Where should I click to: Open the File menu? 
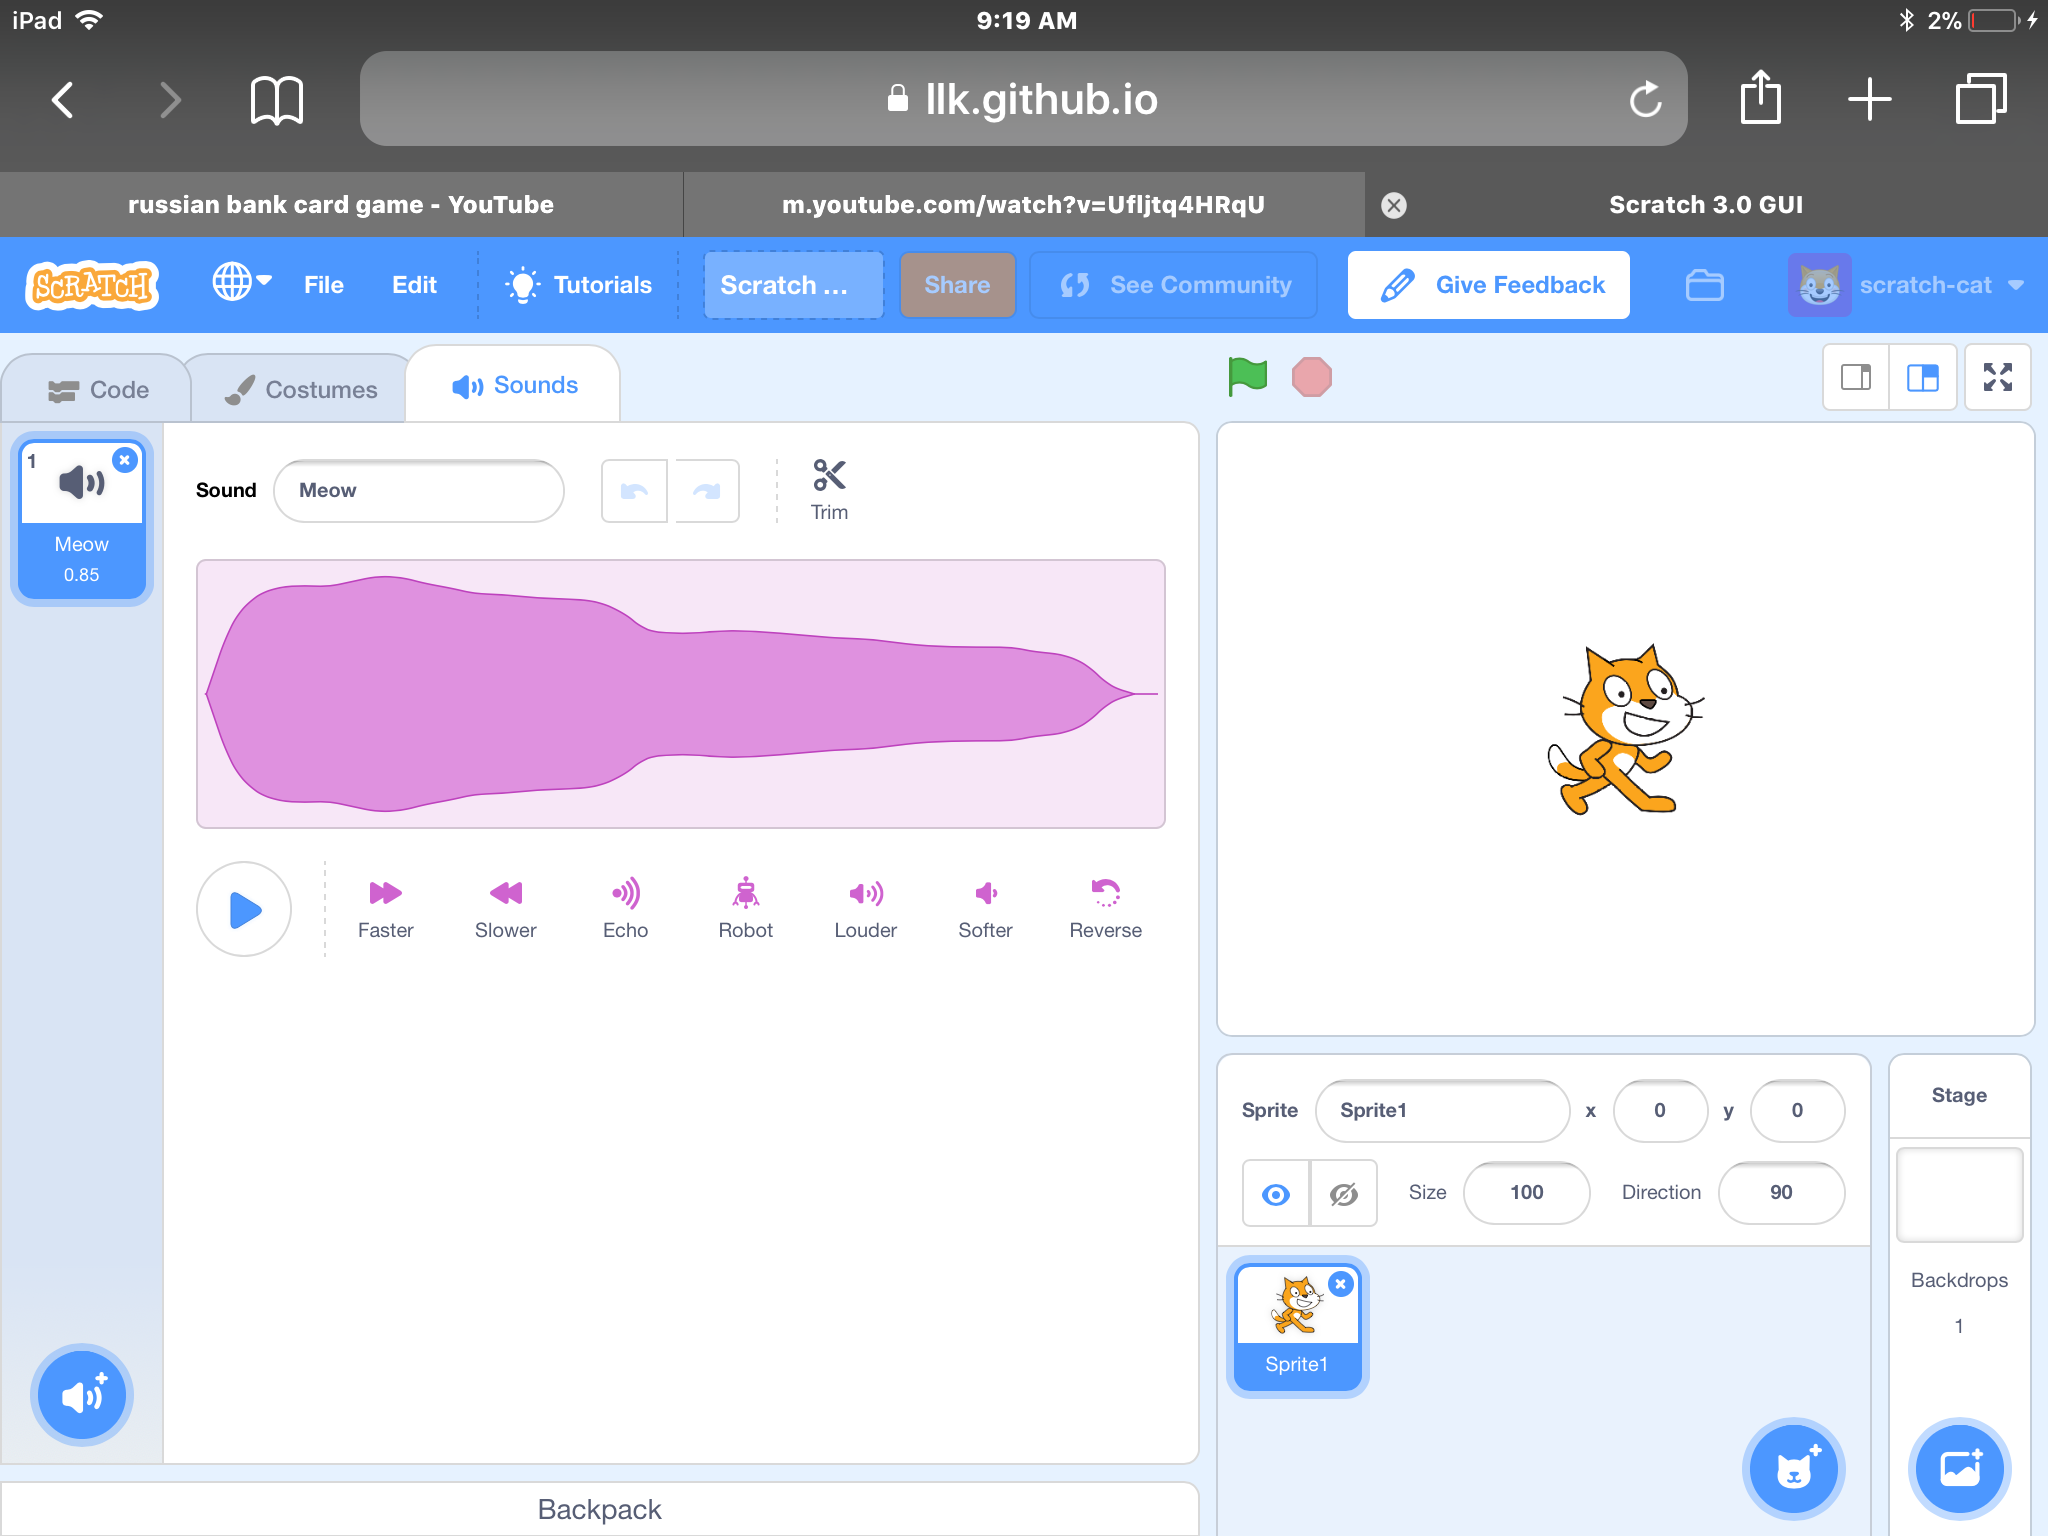point(323,285)
